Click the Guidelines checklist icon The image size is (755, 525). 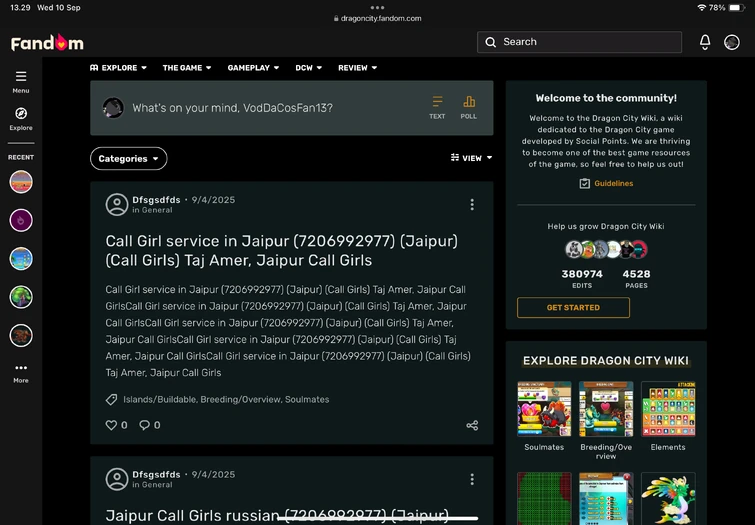point(585,184)
